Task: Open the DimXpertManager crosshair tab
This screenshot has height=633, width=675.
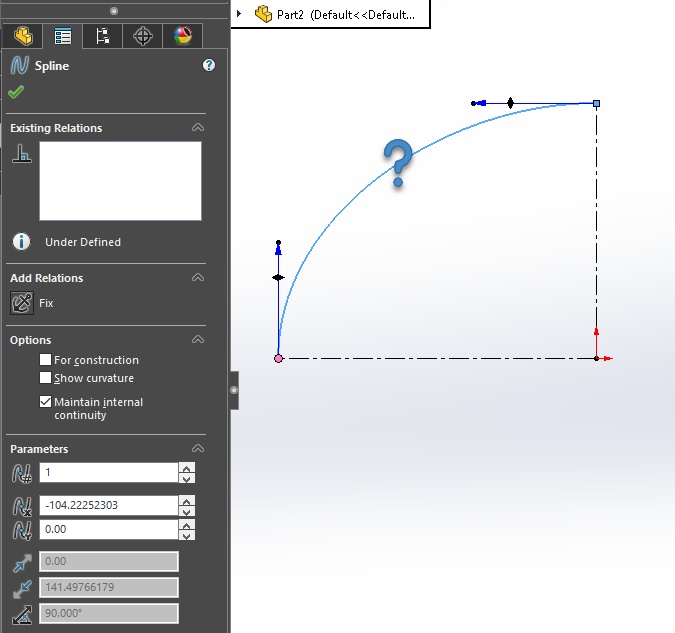Action: pyautogui.click(x=142, y=36)
